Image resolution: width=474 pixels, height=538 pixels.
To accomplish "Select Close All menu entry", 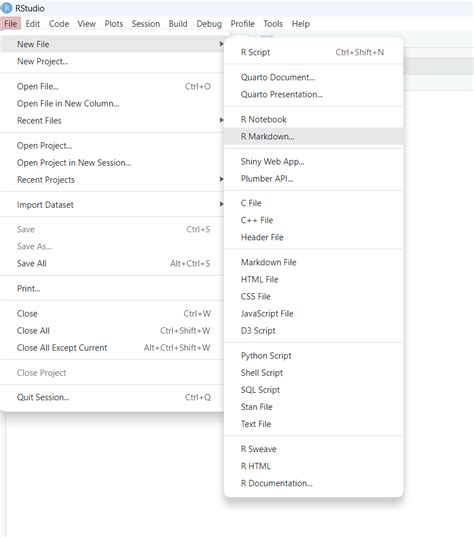I will pyautogui.click(x=113, y=331).
